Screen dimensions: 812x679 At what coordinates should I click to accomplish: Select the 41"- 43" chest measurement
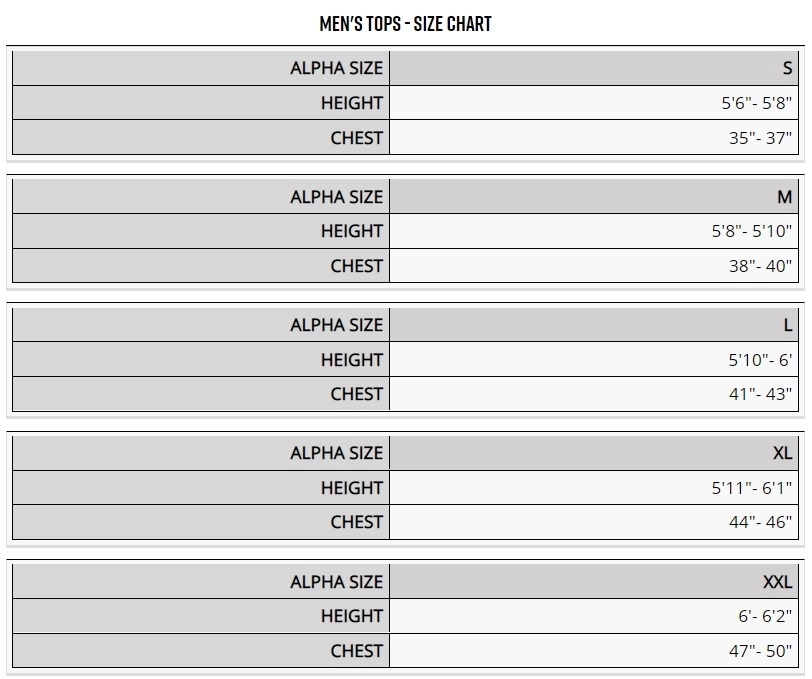click(x=759, y=394)
